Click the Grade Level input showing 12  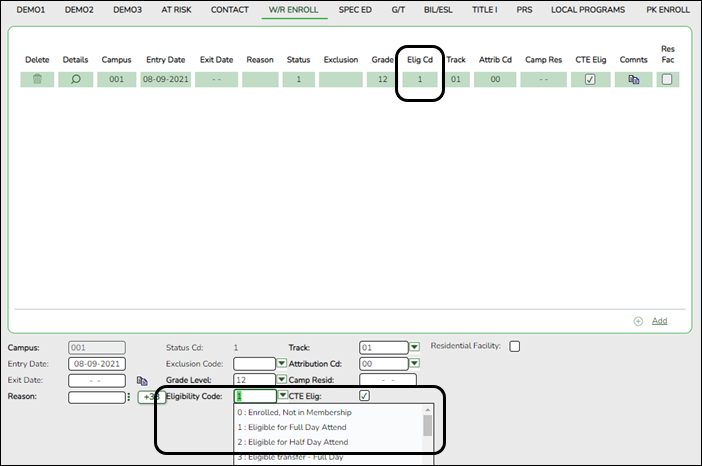pos(254,380)
